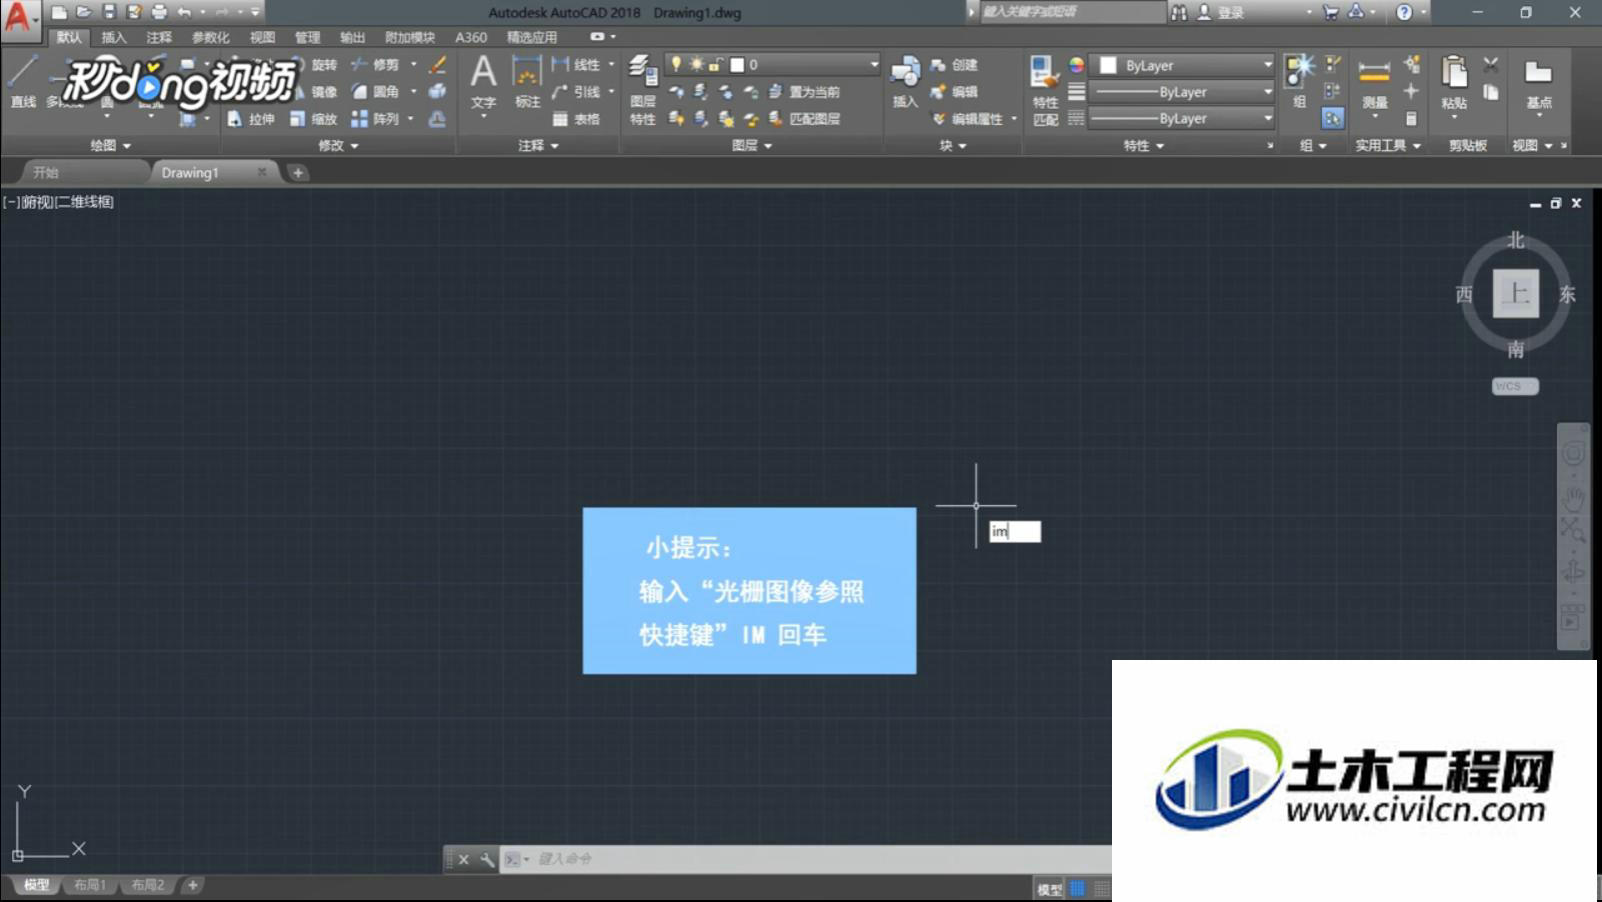The image size is (1602, 902).
Task: Select the Line (直线) drawing tool
Action: point(22,82)
